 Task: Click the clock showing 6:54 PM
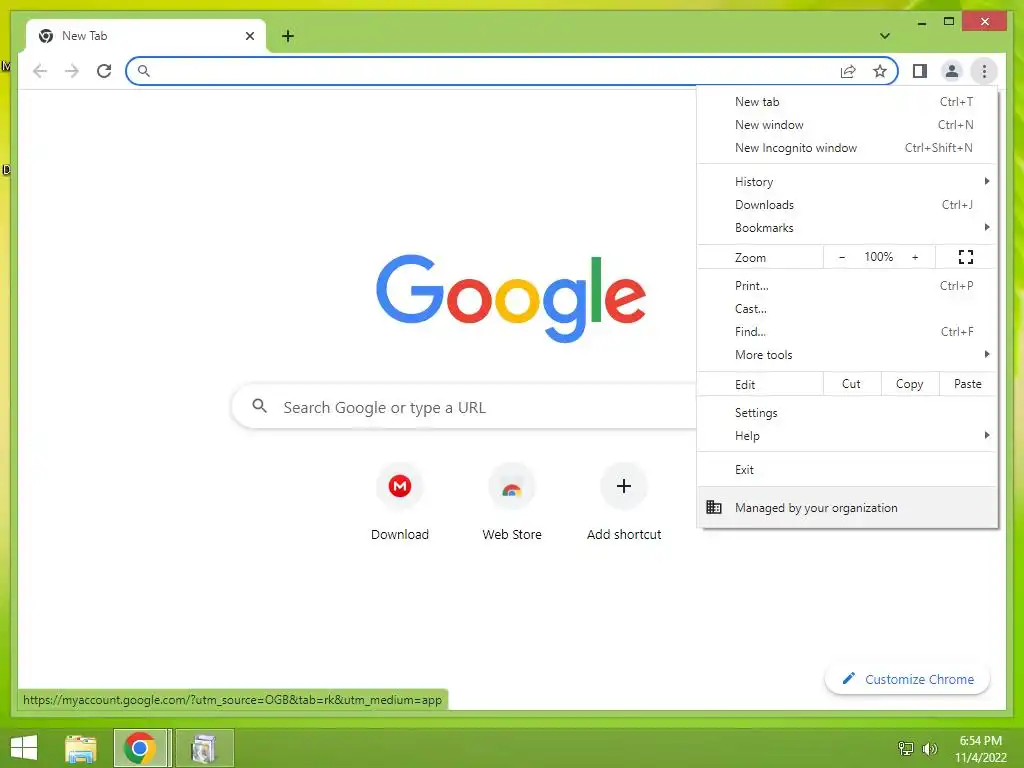(x=980, y=741)
